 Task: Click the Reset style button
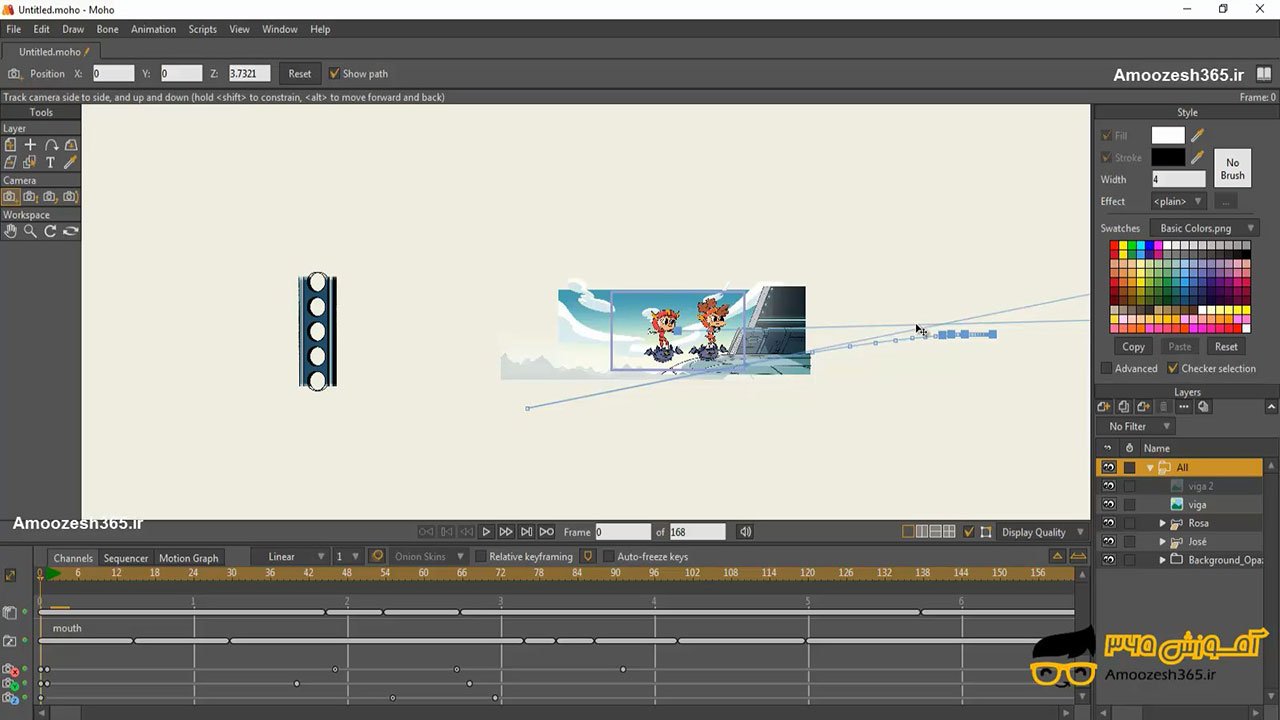tap(1226, 347)
